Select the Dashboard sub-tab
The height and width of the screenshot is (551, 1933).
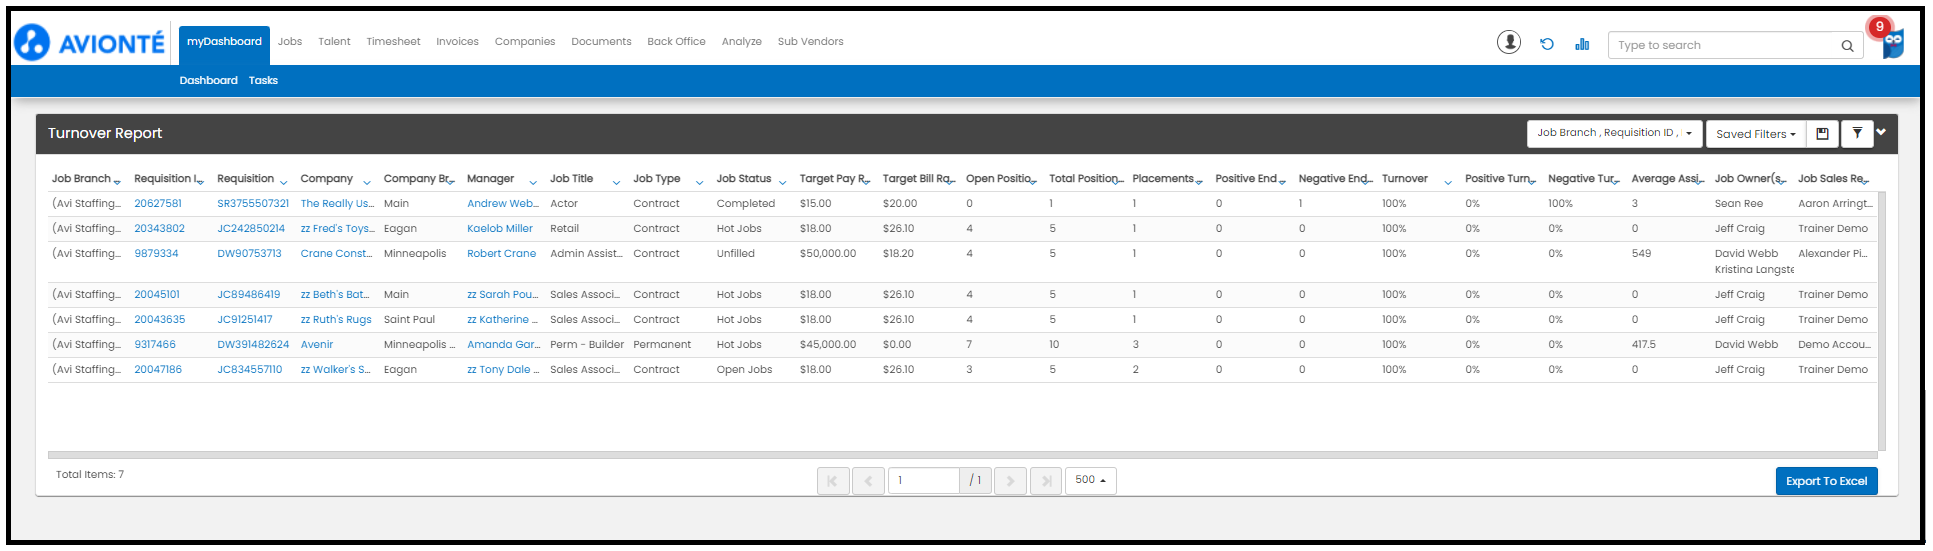coord(209,81)
